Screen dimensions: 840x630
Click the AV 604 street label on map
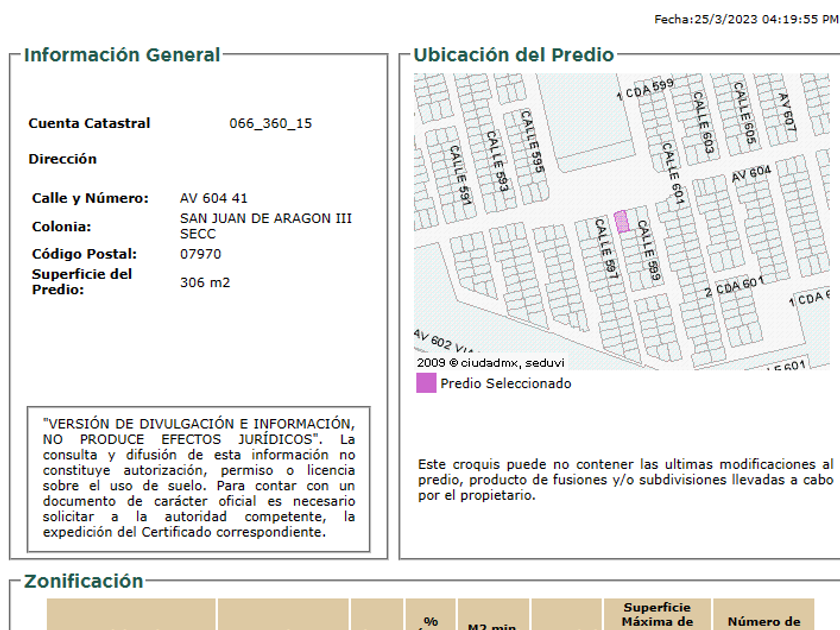coord(751,174)
